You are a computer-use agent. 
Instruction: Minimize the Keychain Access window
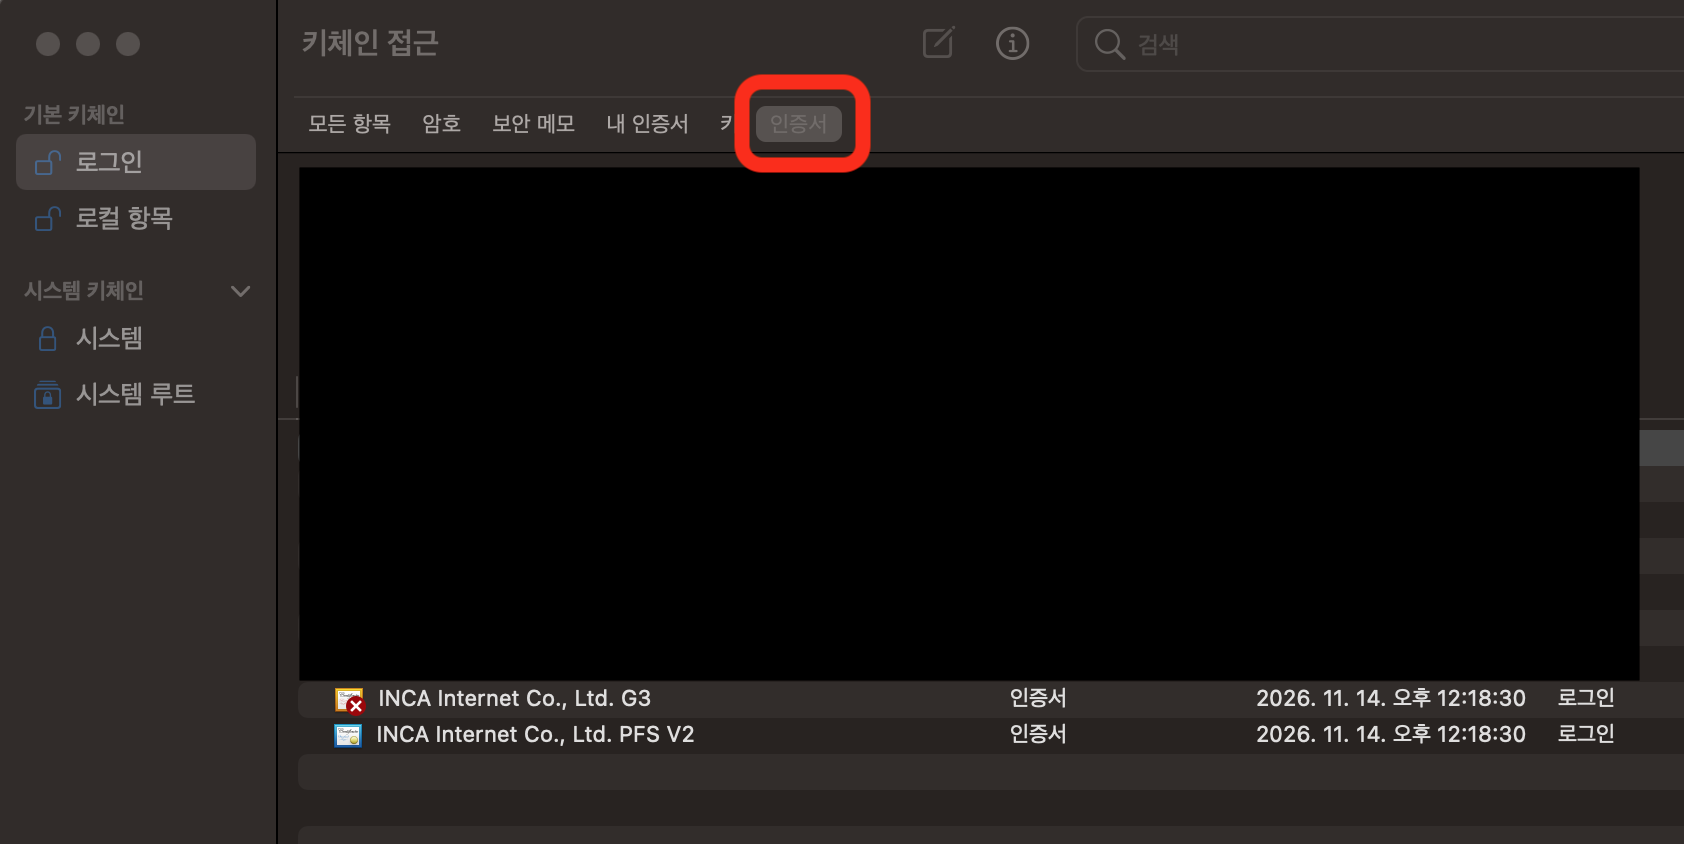pos(88,44)
